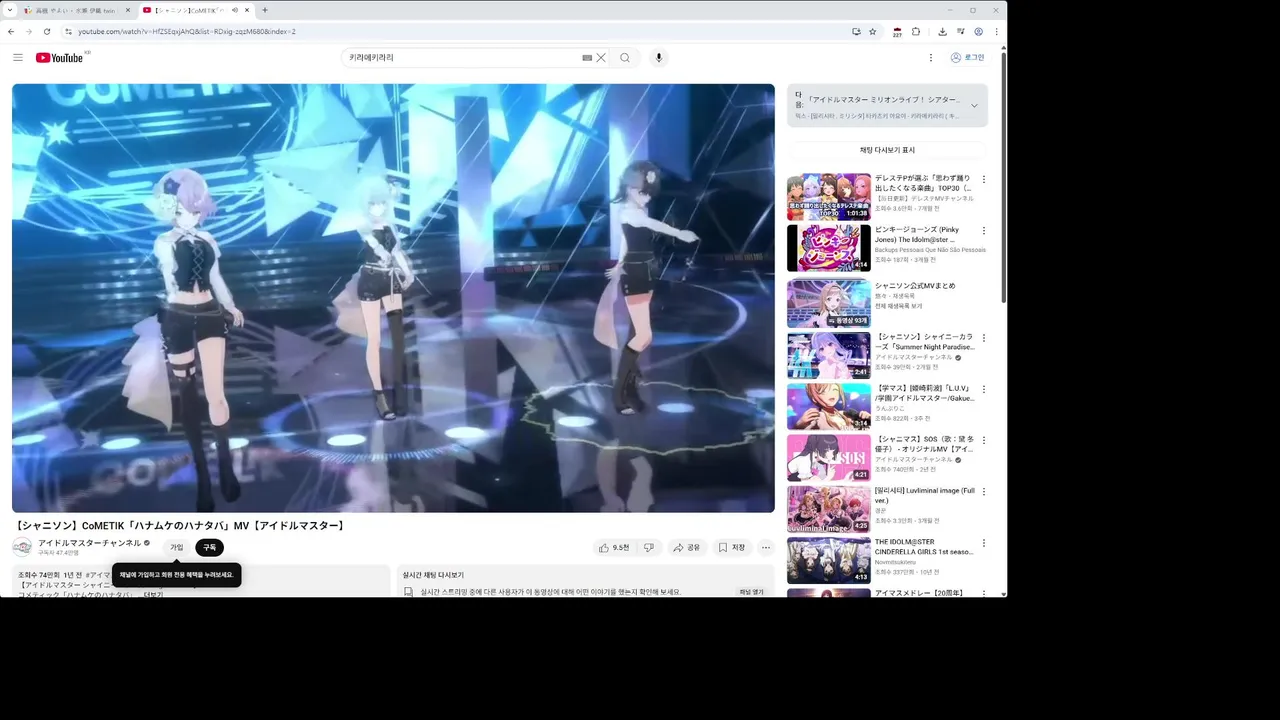
Task: Click the video player to pause playback
Action: pyautogui.click(x=393, y=298)
